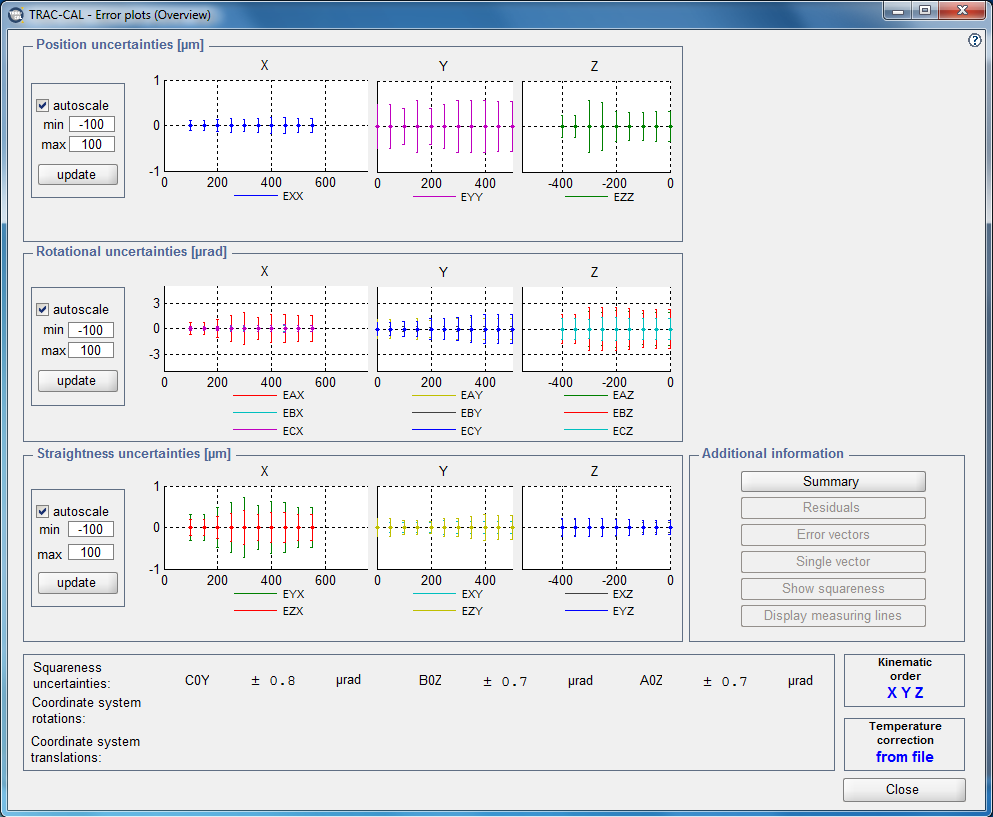
Task: Click the Z plot in Position uncertainties
Action: point(597,127)
